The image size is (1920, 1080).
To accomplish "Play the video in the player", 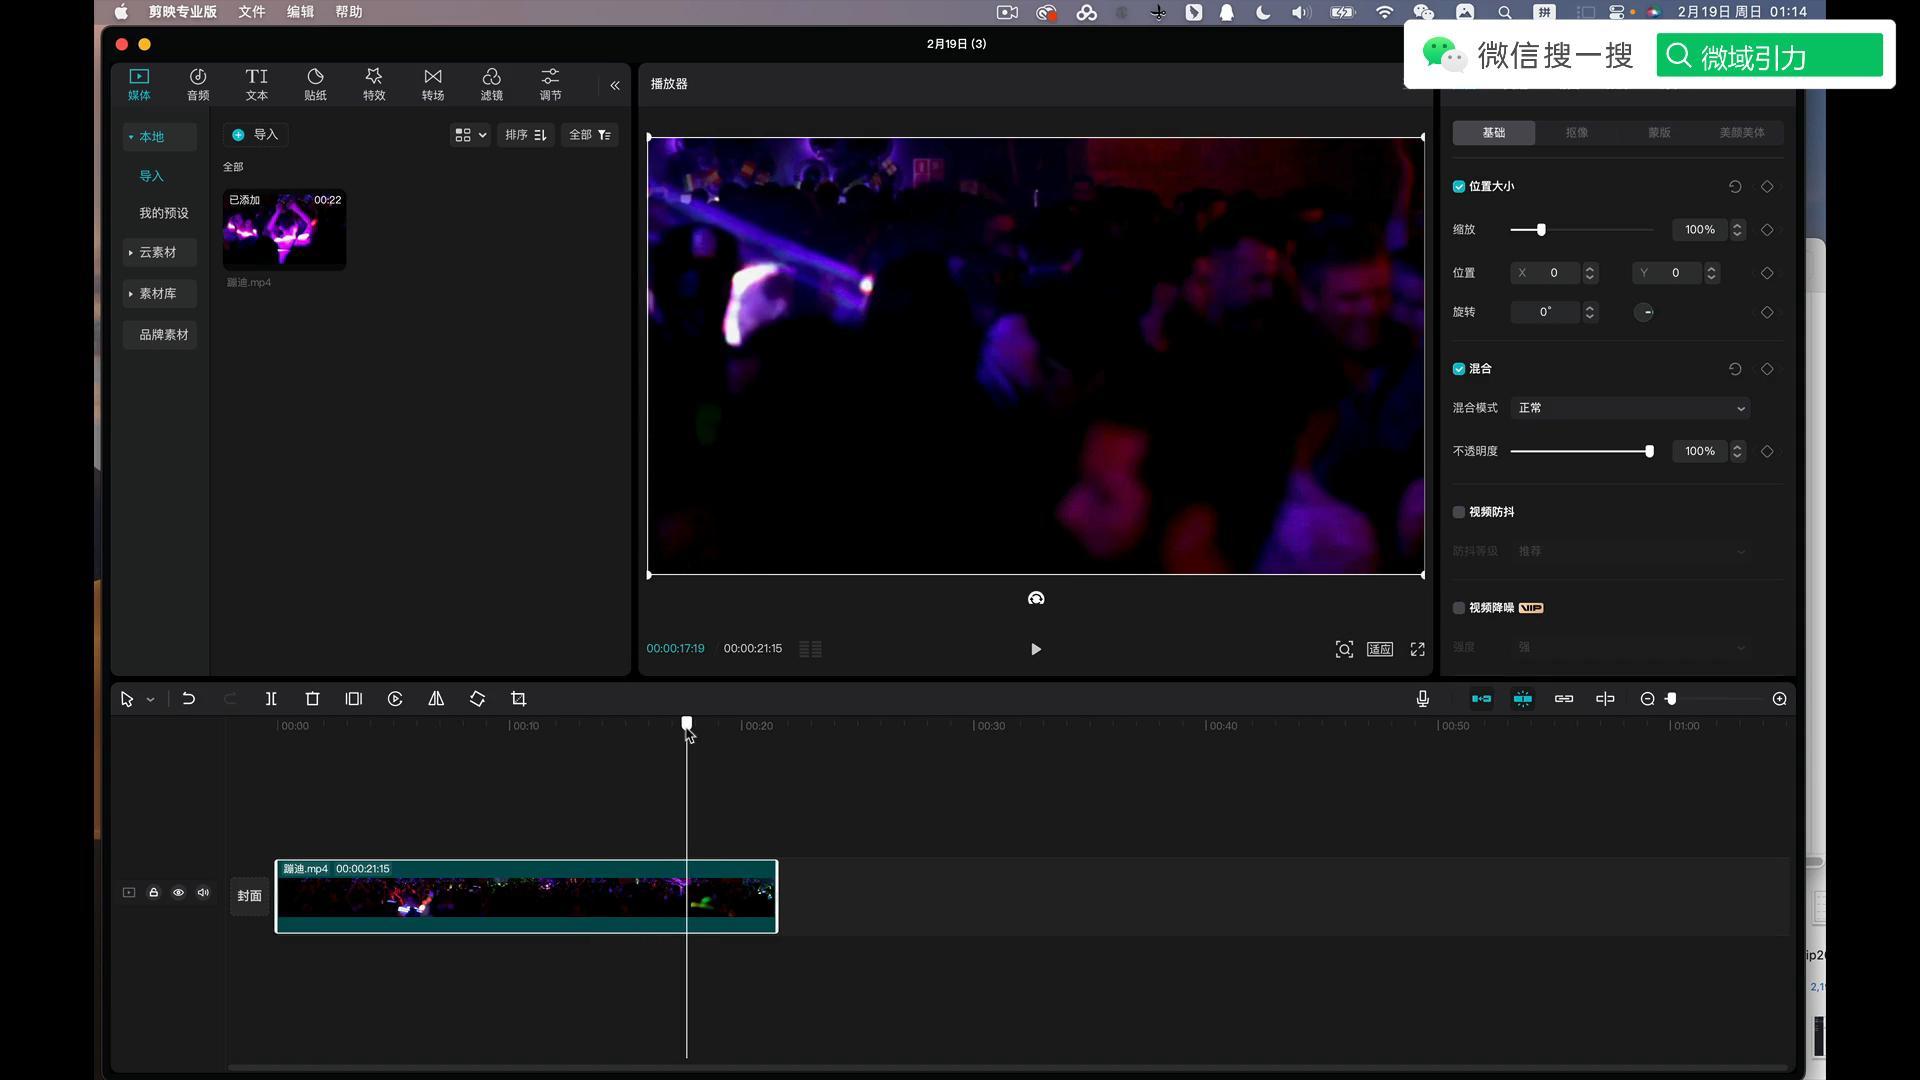I will (x=1036, y=649).
